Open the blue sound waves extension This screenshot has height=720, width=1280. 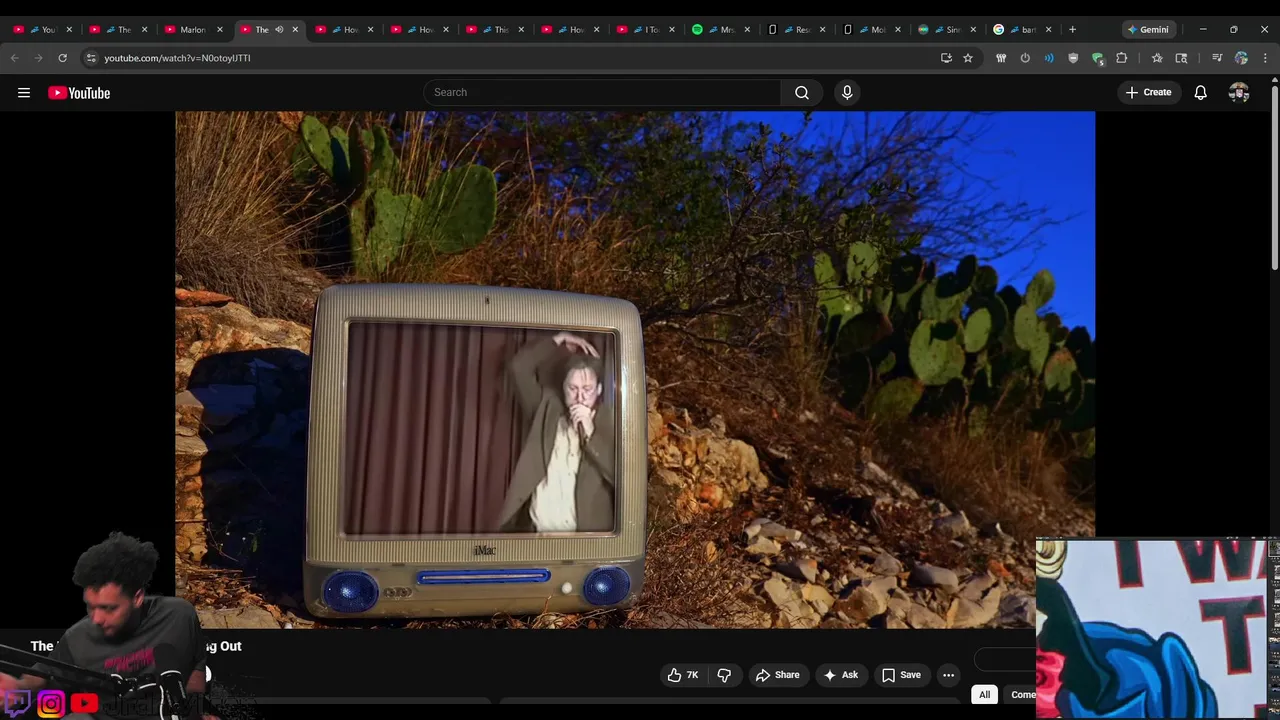tap(1049, 58)
